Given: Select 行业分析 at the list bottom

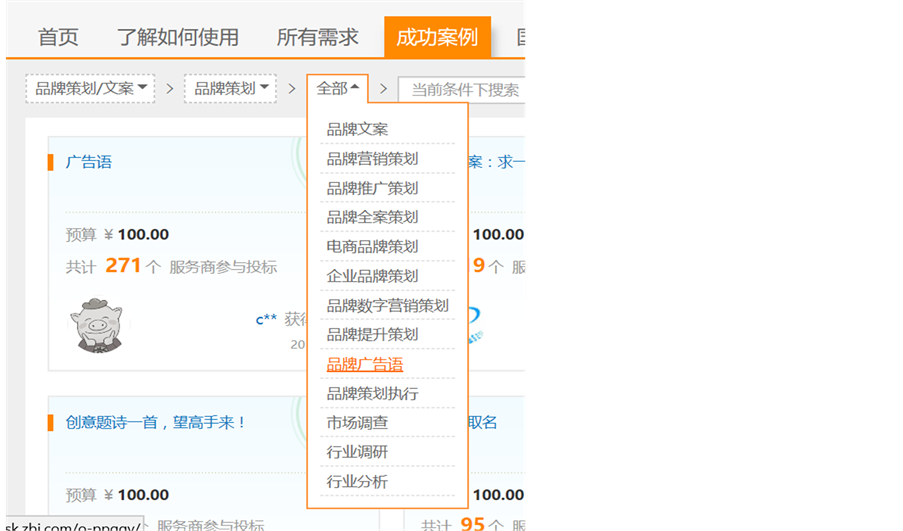Looking at the screenshot, I should point(357,482).
